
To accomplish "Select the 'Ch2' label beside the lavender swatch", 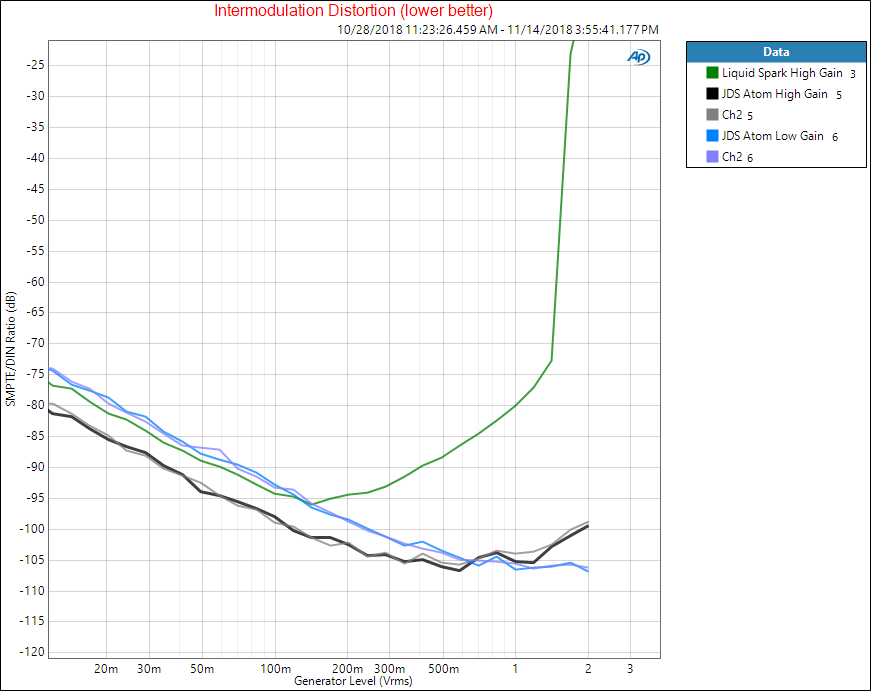I will (x=732, y=157).
